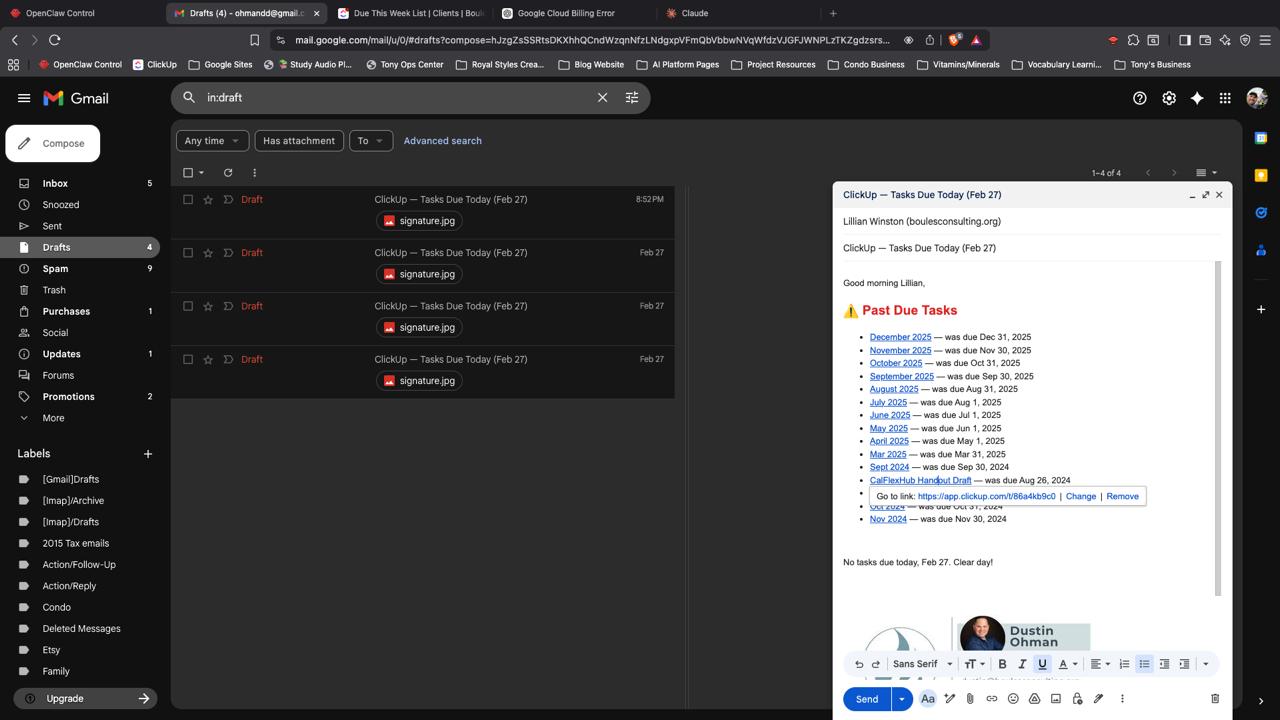Viewport: 1280px width, 720px height.
Task: Click the blue Send button
Action: point(866,699)
